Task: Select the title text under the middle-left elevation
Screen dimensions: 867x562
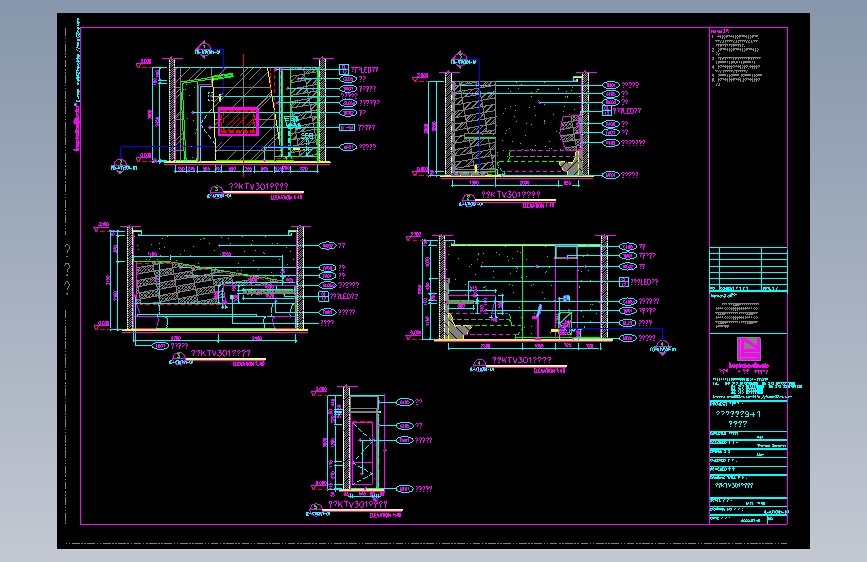Action: coord(221,353)
